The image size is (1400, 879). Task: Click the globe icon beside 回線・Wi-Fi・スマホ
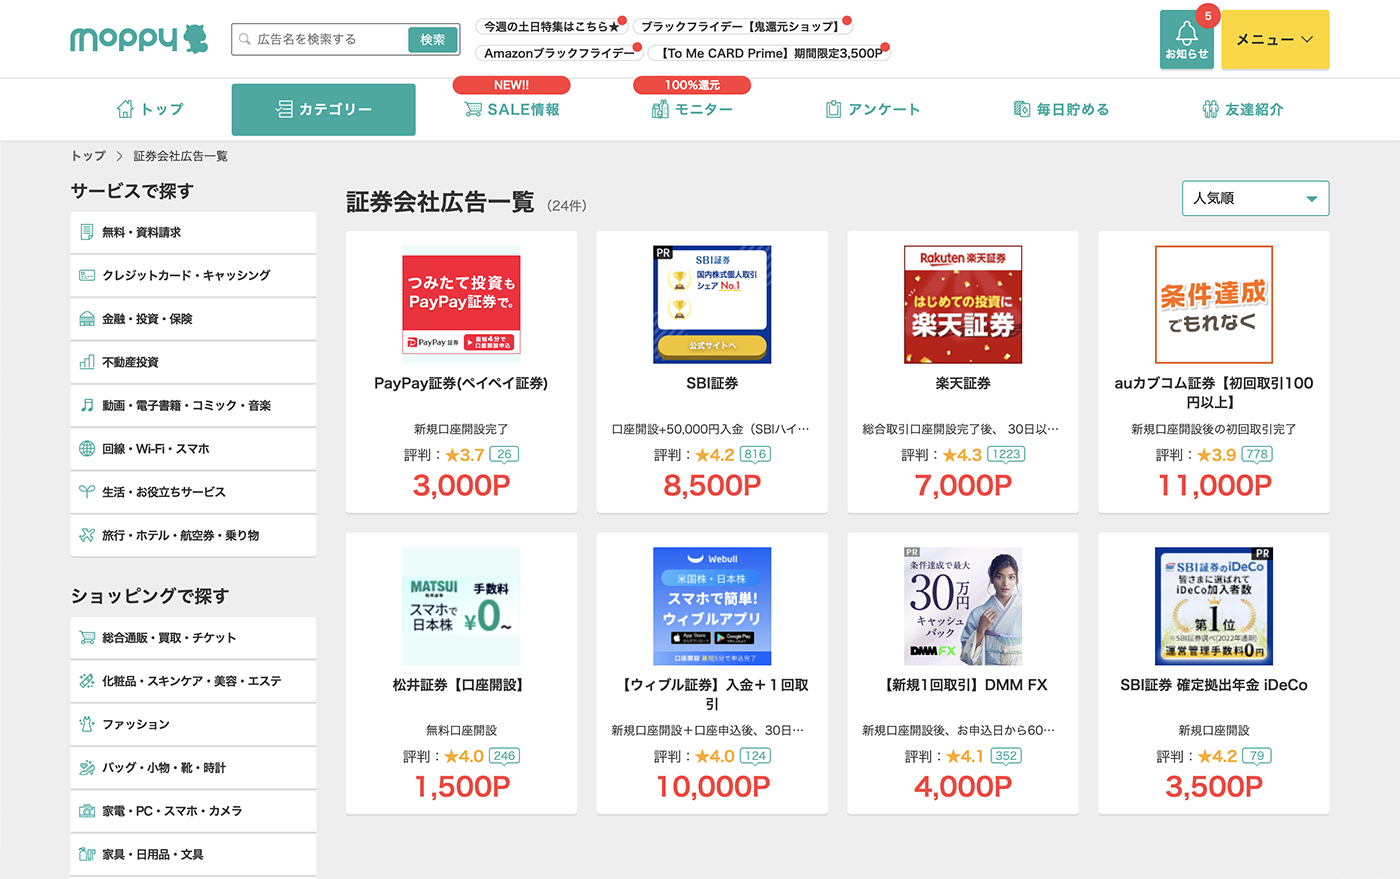[87, 449]
